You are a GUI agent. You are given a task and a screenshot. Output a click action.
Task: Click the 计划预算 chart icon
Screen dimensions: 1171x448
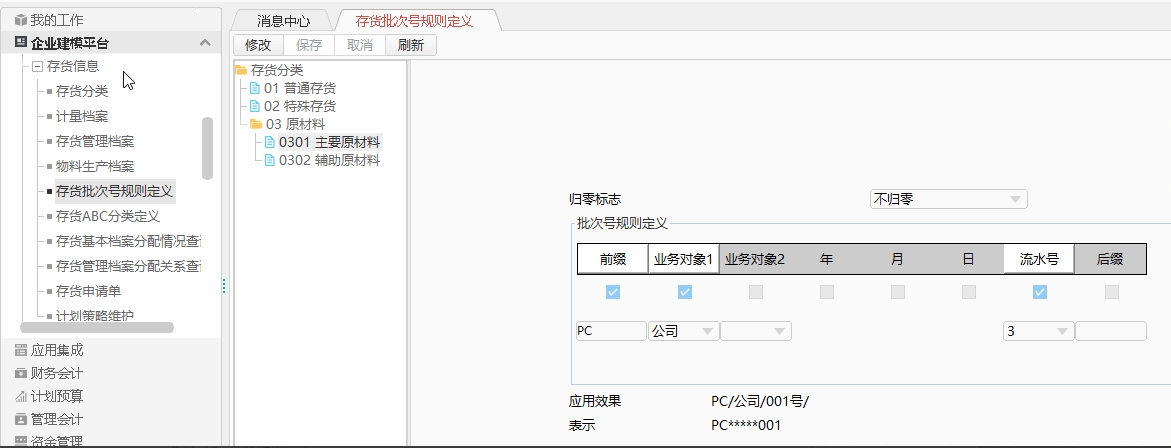21,396
